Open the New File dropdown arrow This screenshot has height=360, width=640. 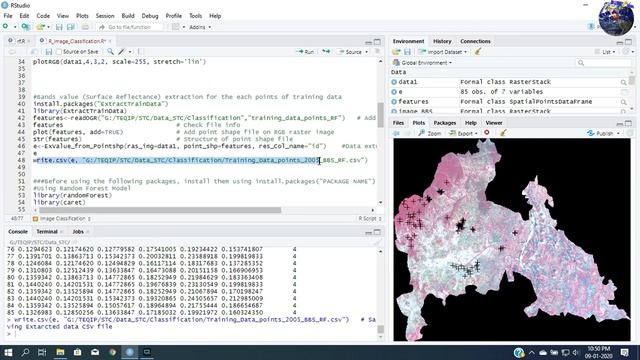15,27
